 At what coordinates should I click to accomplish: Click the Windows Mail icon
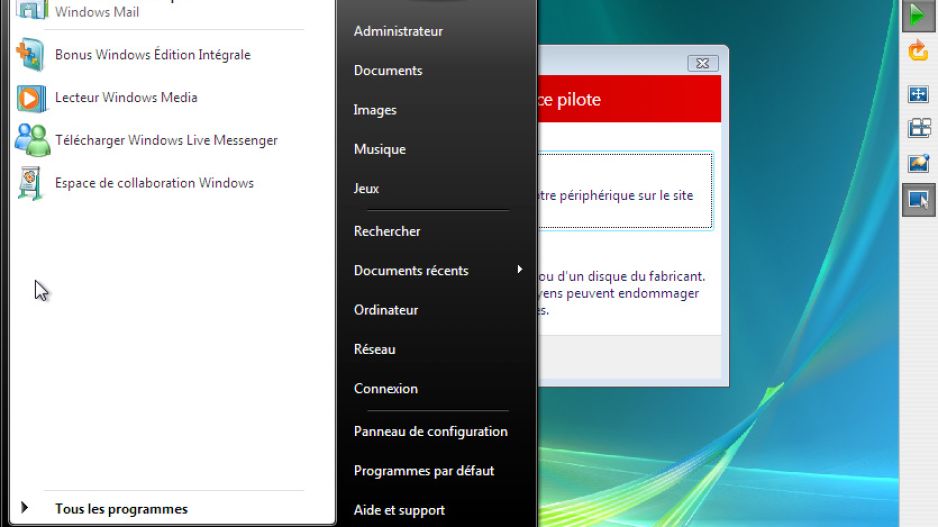31,9
